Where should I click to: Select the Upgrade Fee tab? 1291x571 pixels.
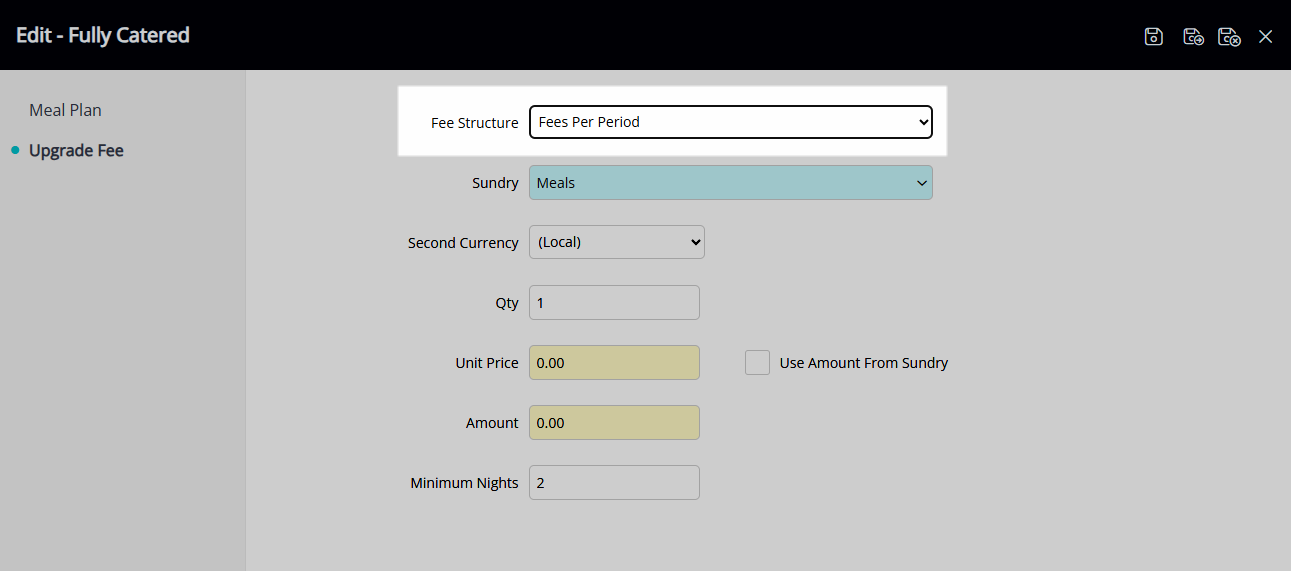[76, 151]
